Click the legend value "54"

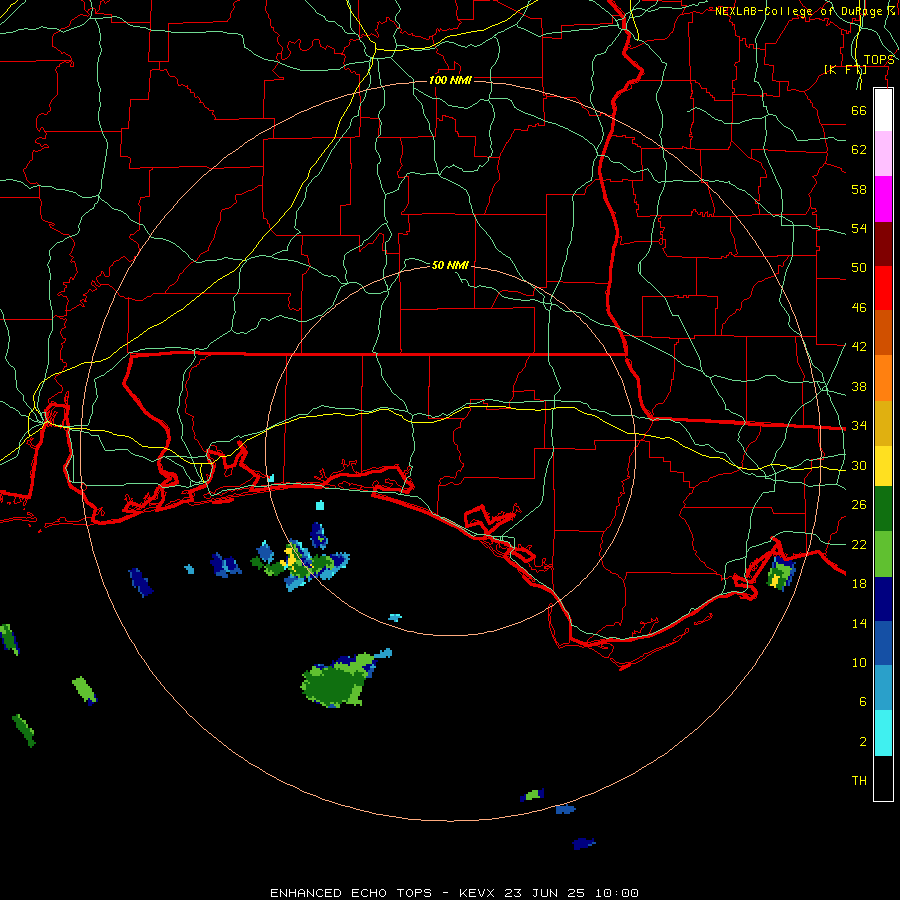[x=859, y=228]
